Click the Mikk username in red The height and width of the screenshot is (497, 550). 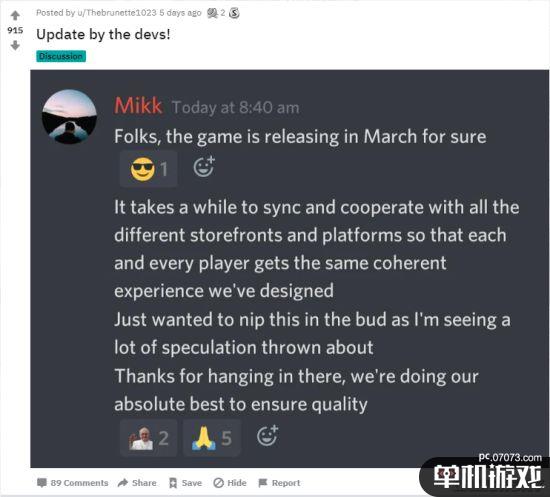[138, 106]
